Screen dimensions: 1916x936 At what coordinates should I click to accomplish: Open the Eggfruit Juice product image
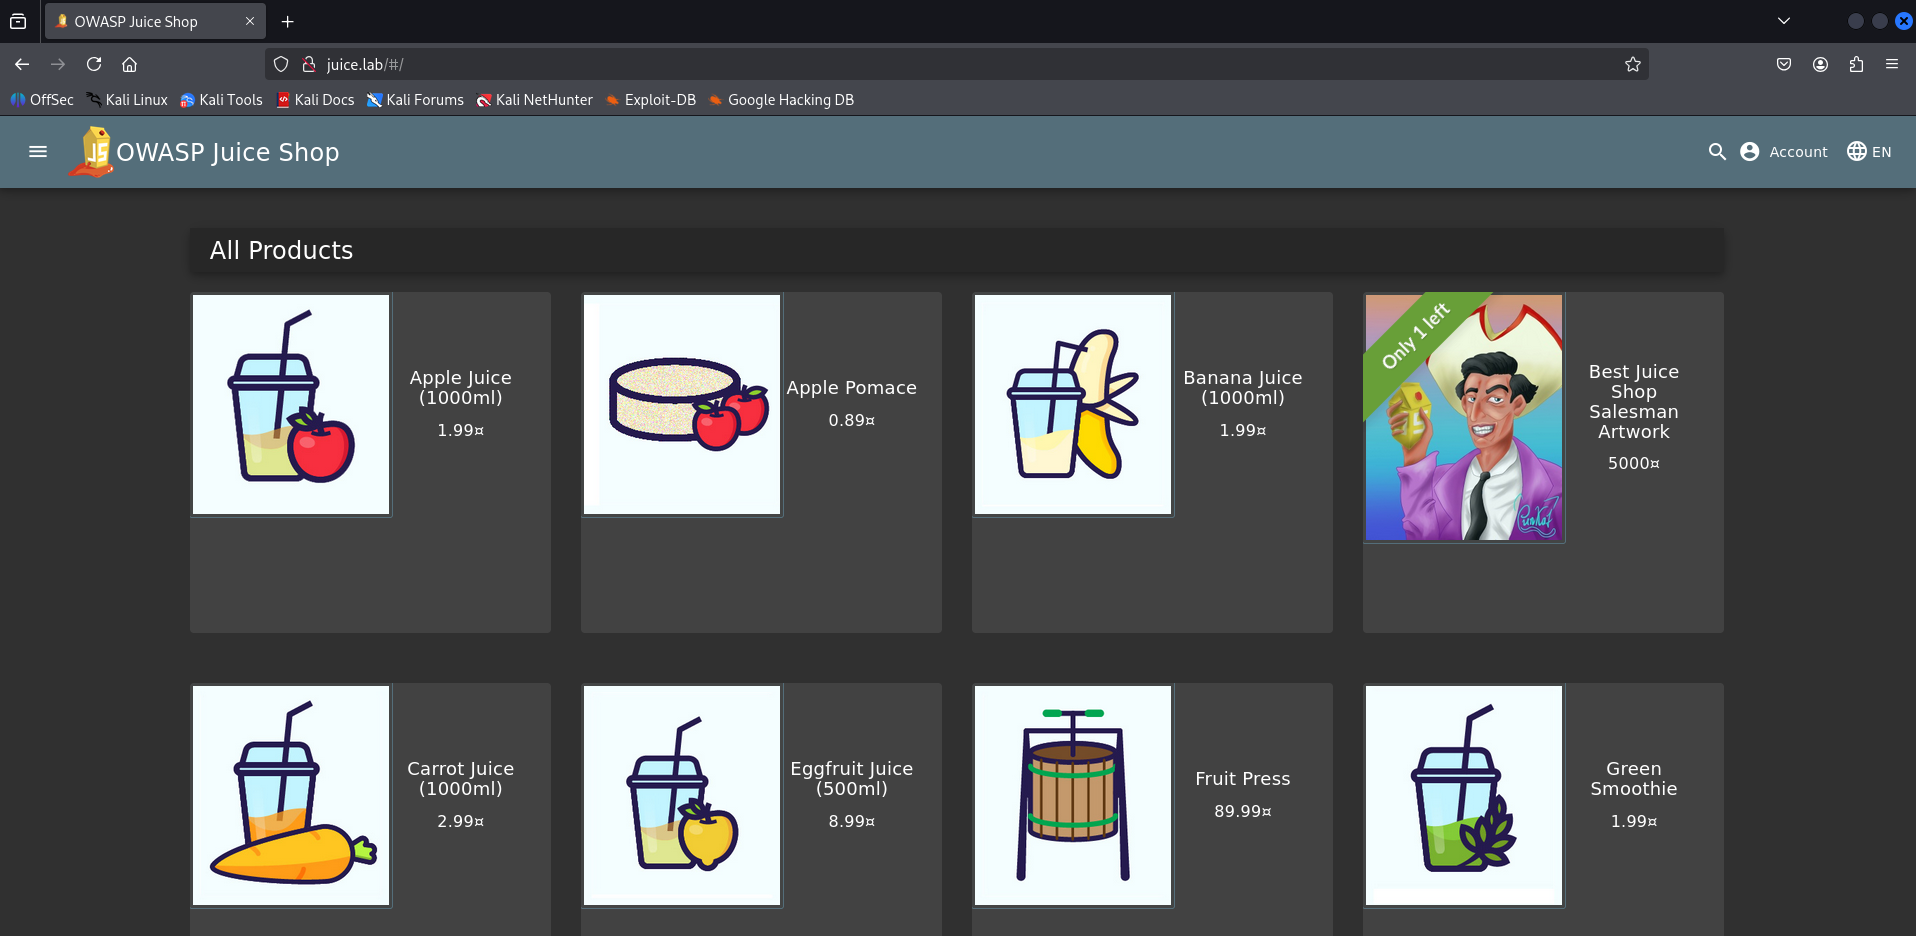pyautogui.click(x=682, y=795)
